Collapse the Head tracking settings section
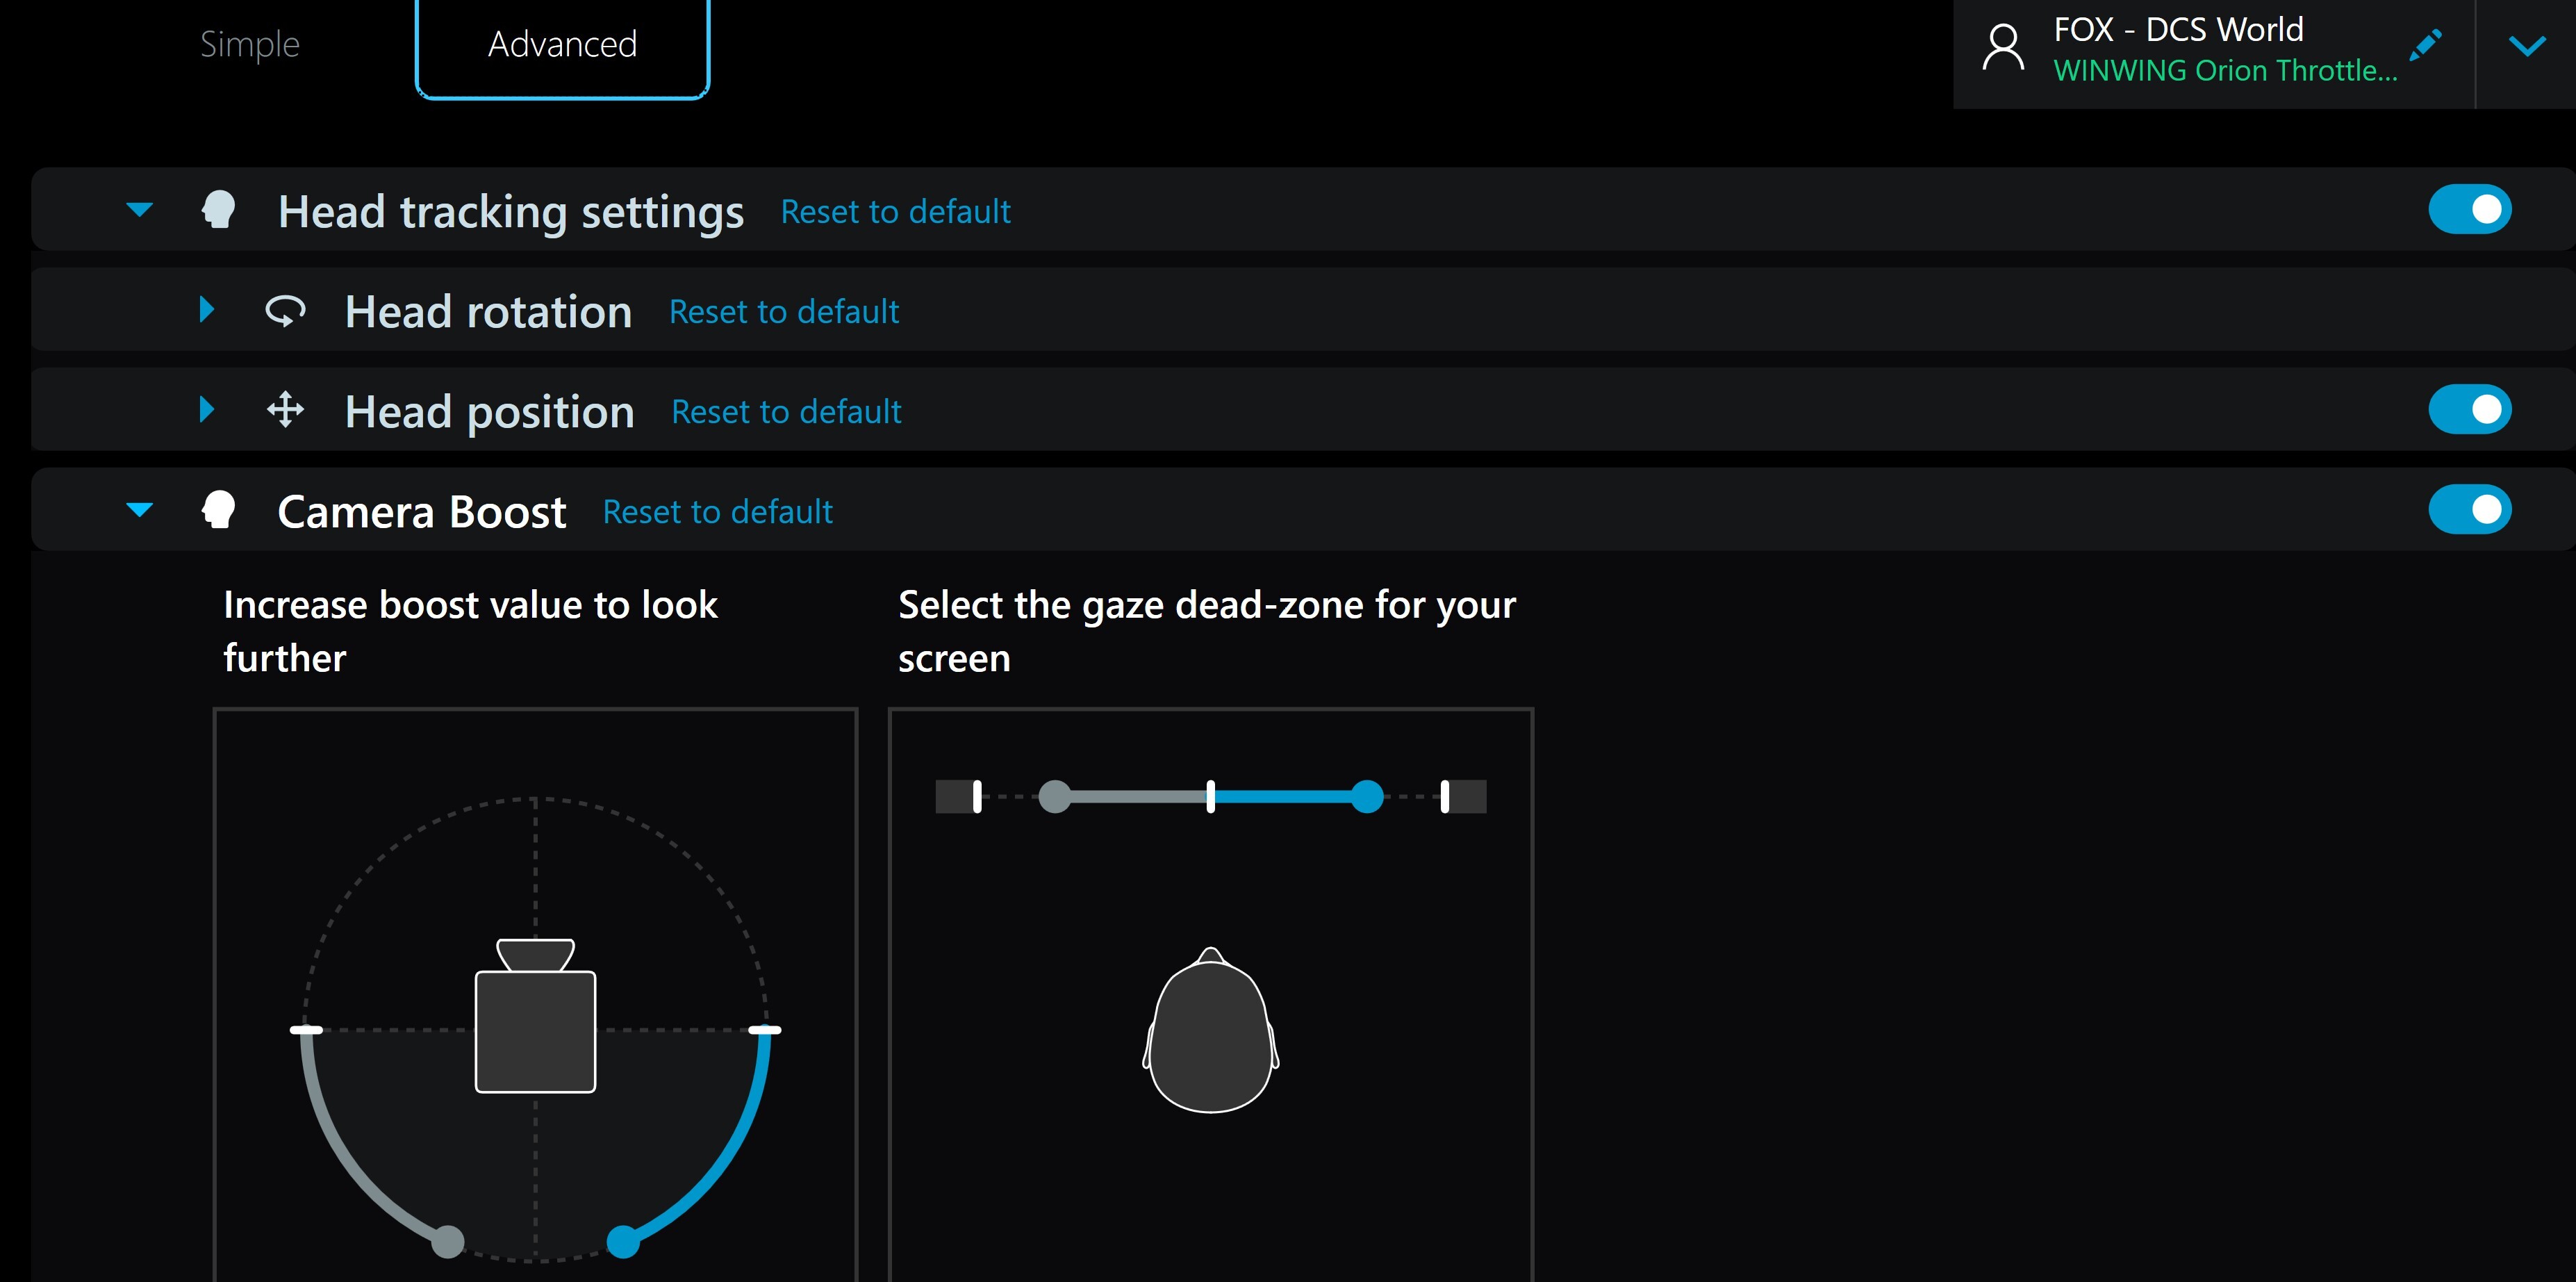Screen dimensions: 2576x1282 [x=140, y=210]
